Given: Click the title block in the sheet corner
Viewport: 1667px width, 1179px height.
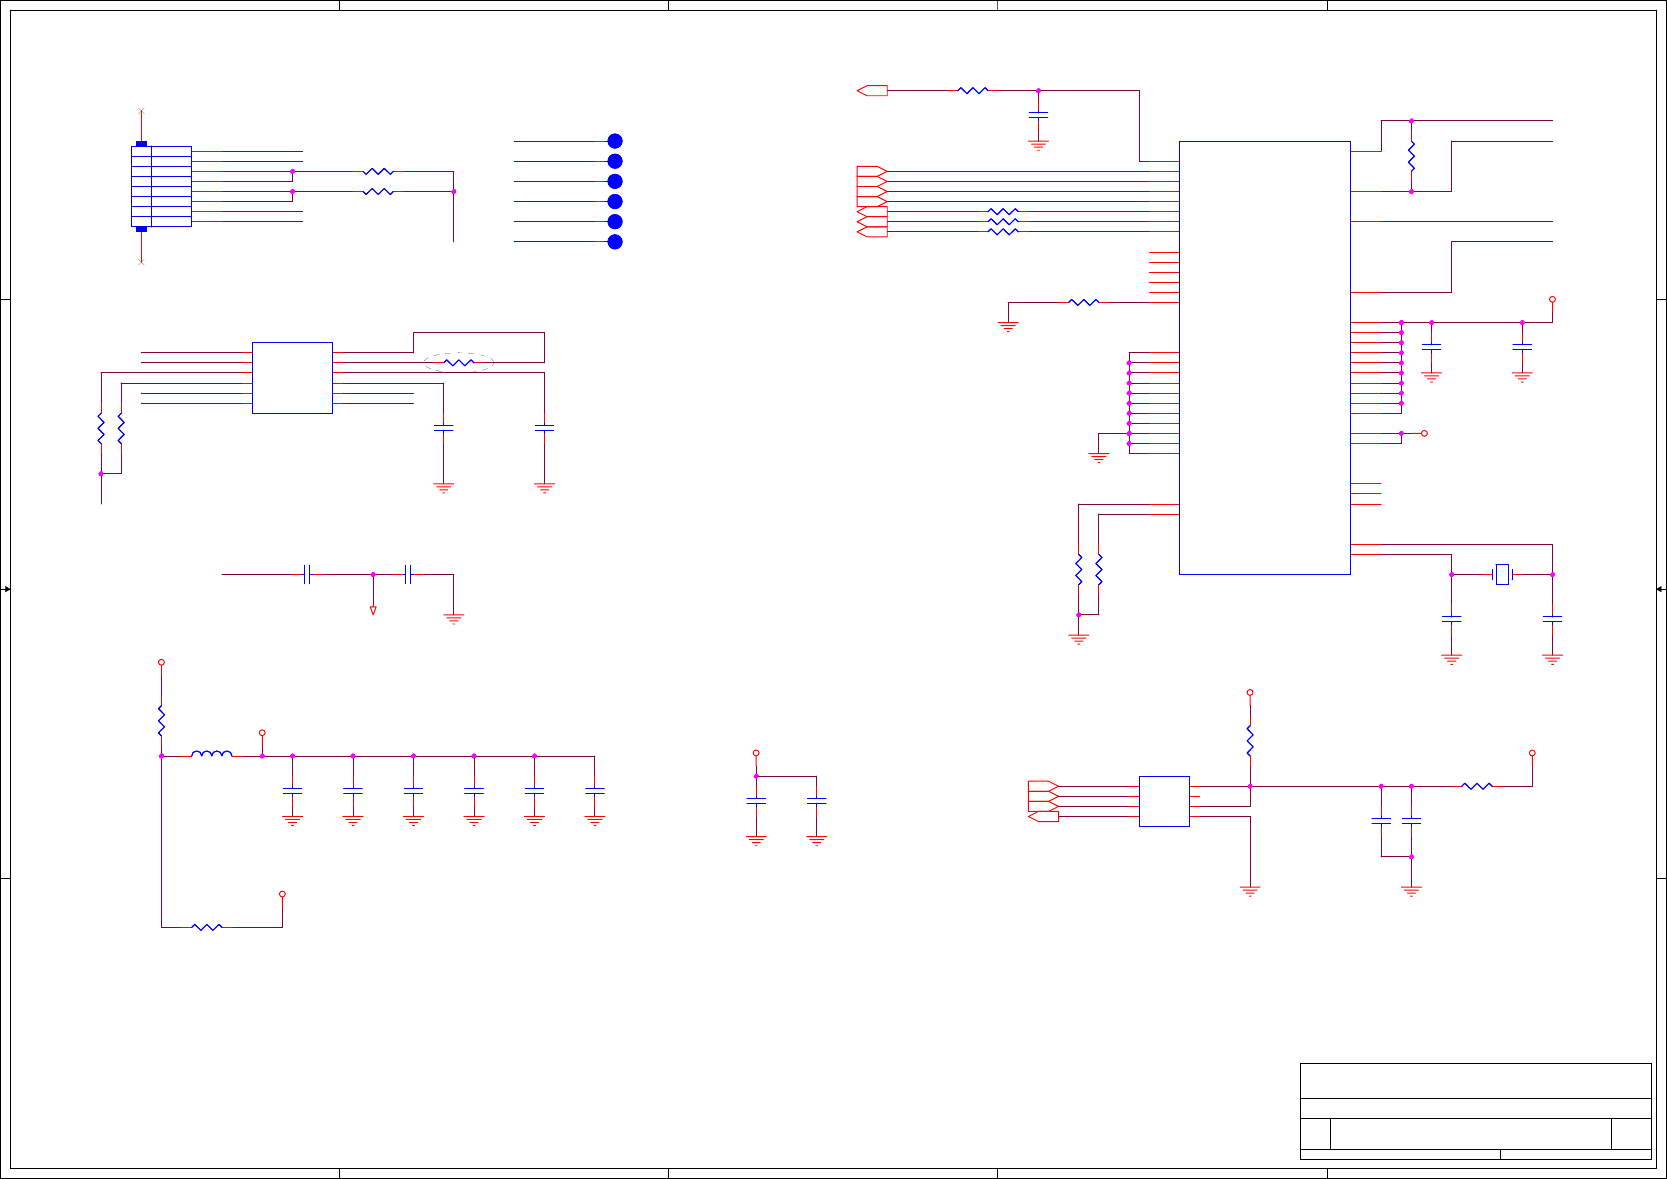Looking at the screenshot, I should (x=1475, y=1111).
